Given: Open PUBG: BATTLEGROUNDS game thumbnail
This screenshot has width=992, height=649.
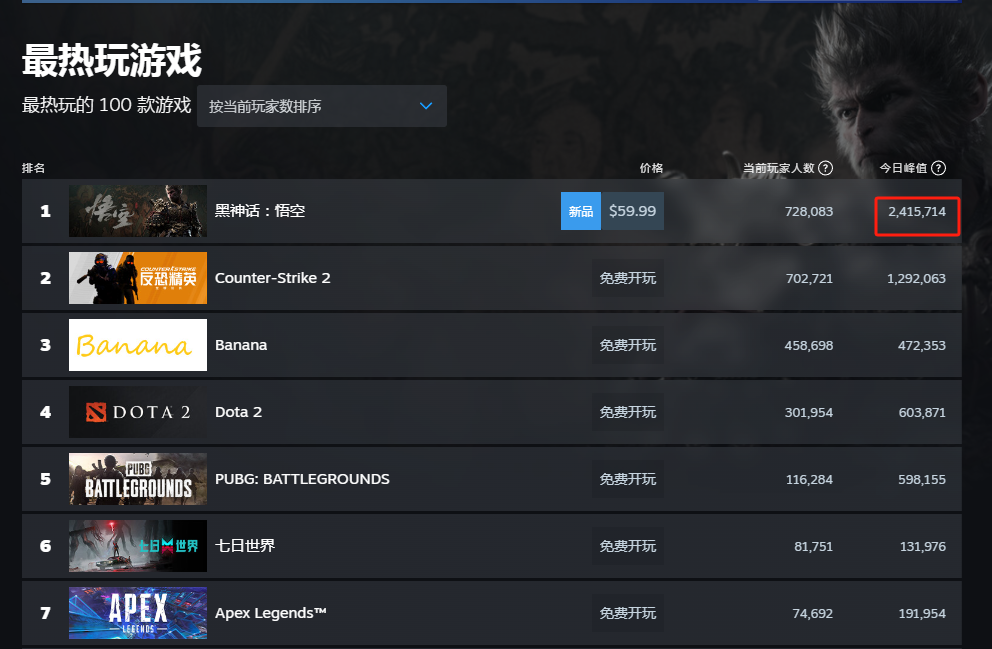Looking at the screenshot, I should (x=138, y=479).
